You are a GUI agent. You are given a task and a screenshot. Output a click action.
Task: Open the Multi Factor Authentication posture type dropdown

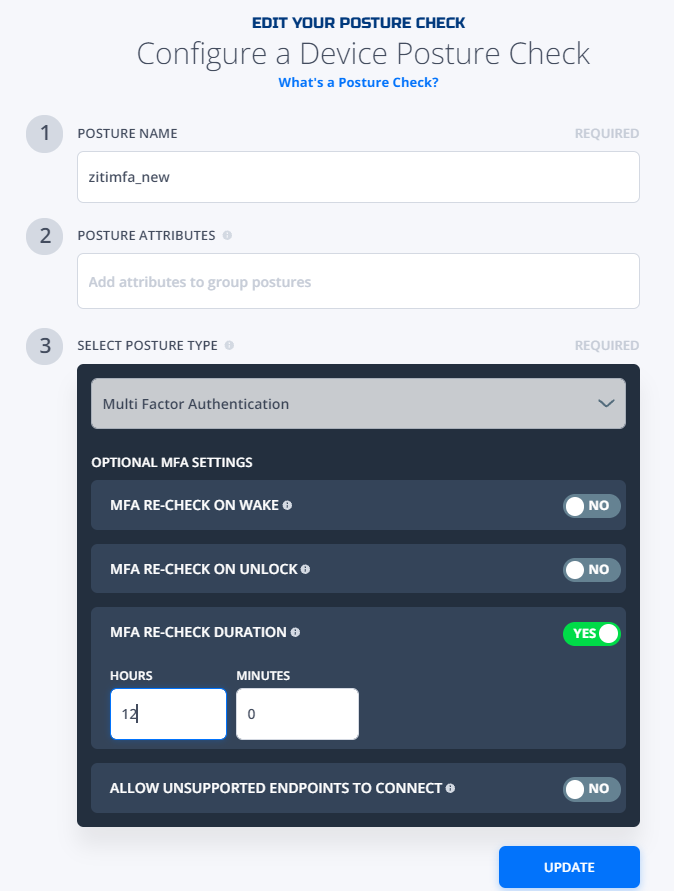pyautogui.click(x=358, y=403)
